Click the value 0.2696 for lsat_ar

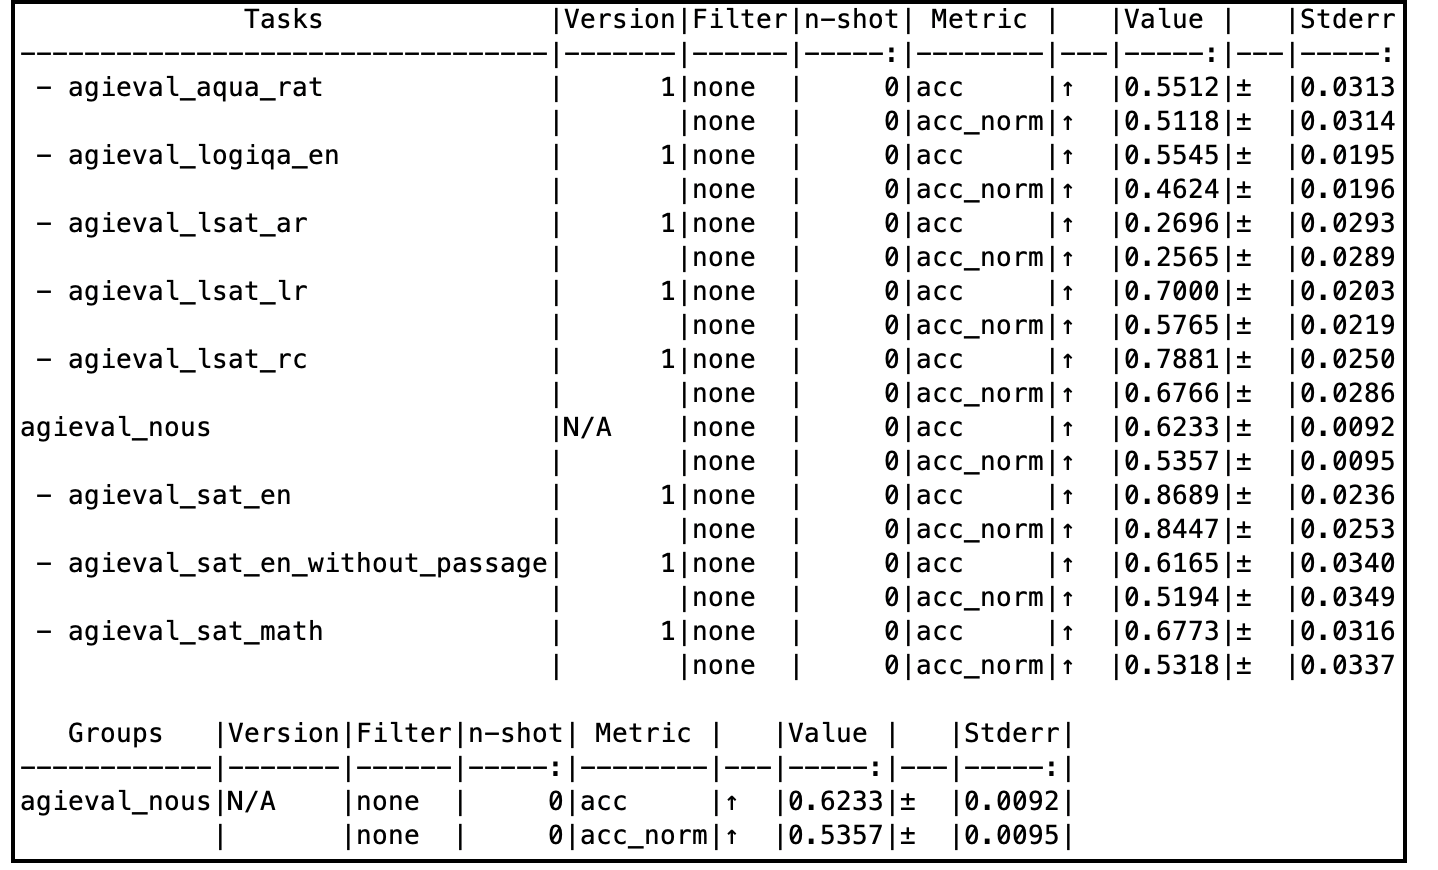(1172, 224)
